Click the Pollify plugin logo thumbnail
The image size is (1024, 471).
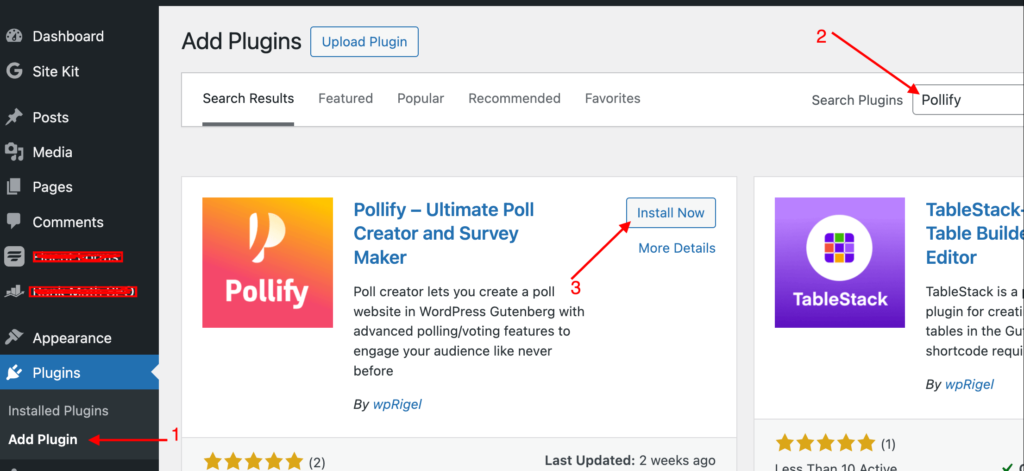coord(268,263)
